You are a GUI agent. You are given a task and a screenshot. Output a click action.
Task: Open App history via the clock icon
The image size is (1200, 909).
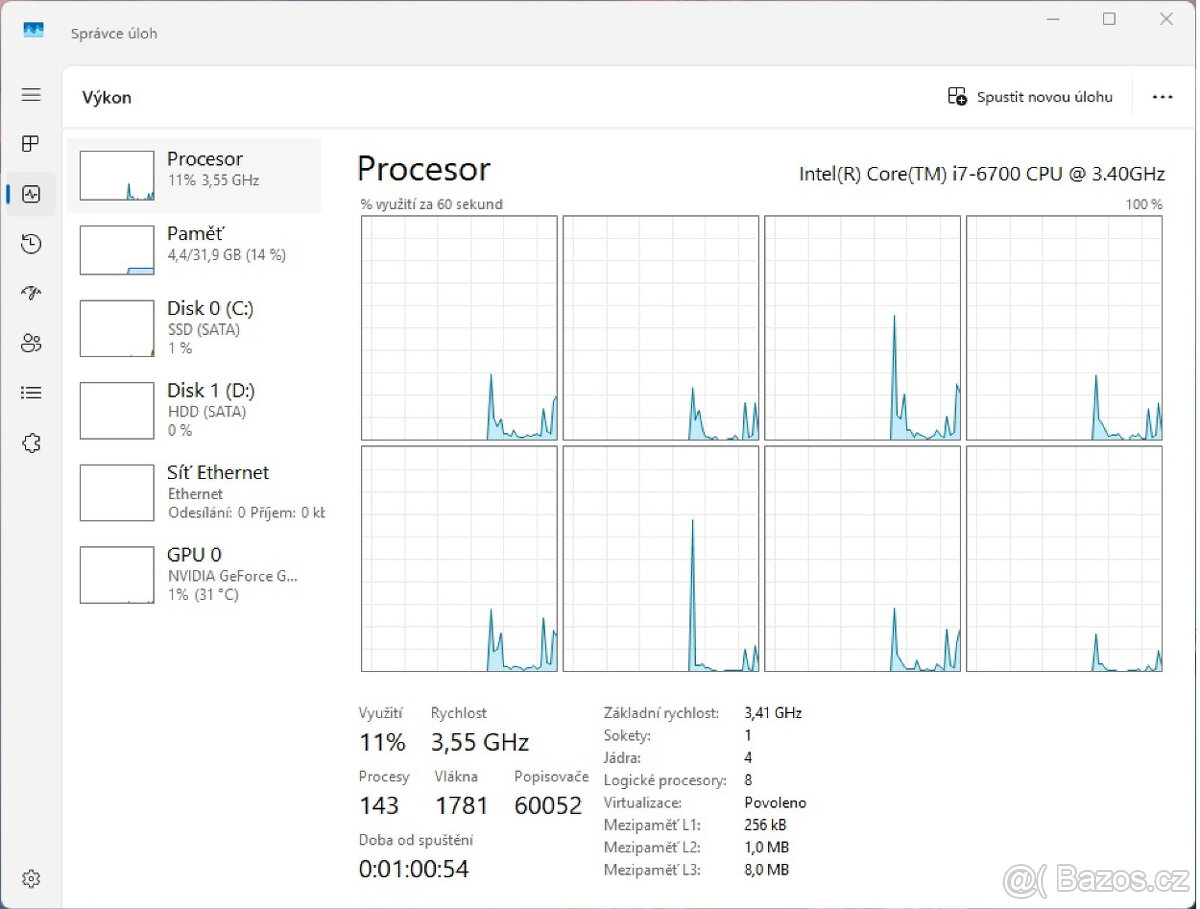click(x=31, y=243)
